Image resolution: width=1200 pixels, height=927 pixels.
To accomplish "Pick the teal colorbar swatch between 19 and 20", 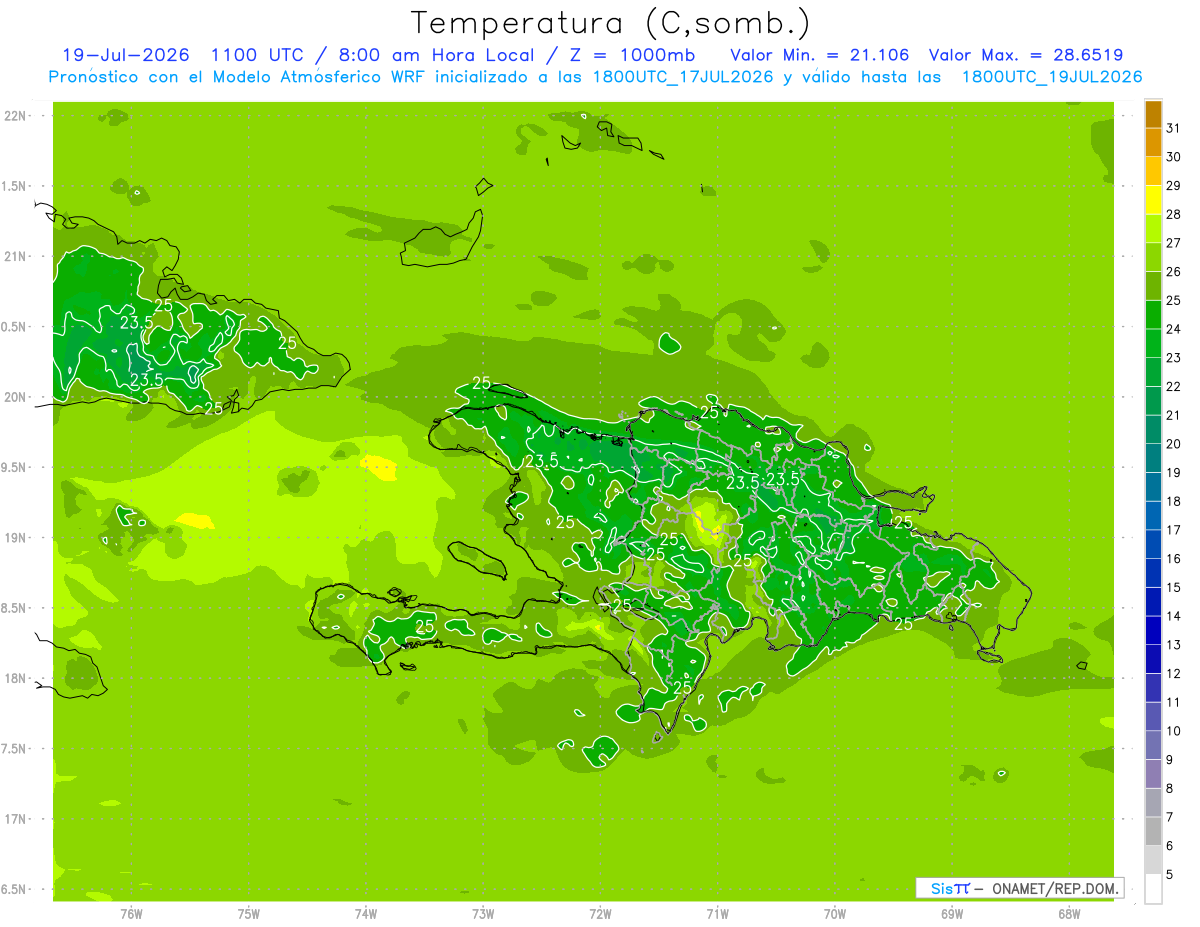I will pos(1153,458).
